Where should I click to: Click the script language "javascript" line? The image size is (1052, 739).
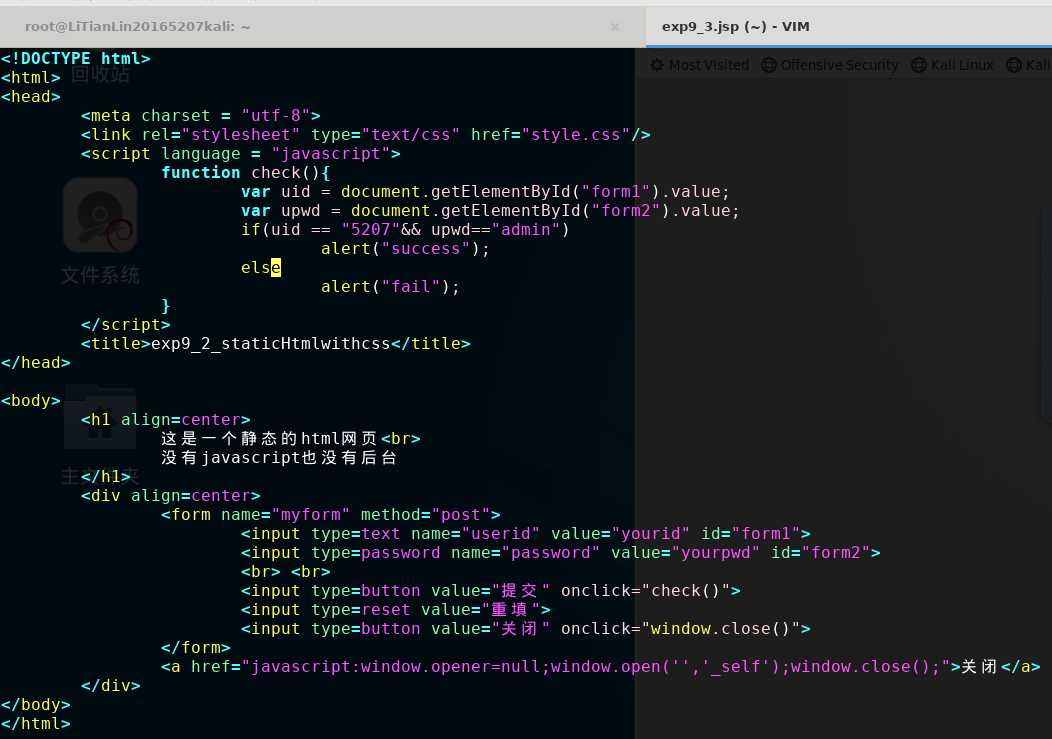[x=240, y=154]
